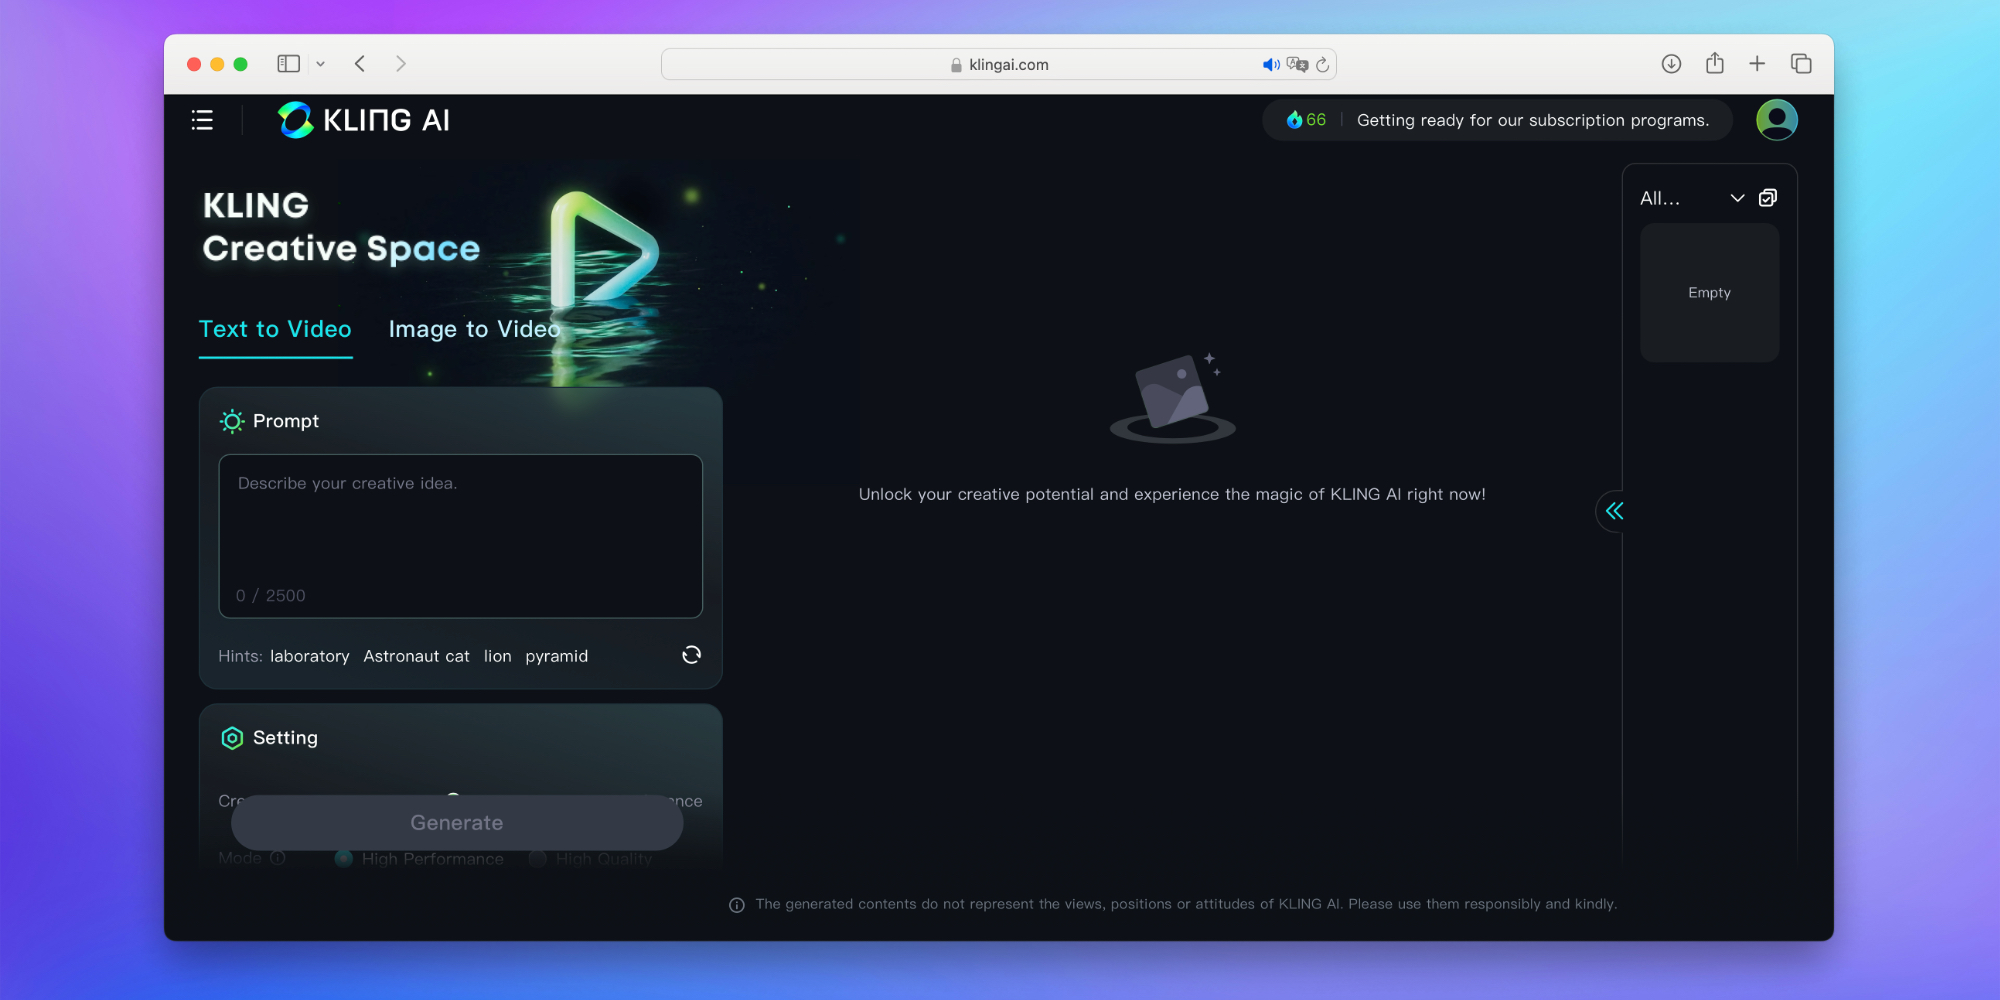This screenshot has height=1000, width=2000.
Task: Open the page translate icon
Action: click(1297, 64)
